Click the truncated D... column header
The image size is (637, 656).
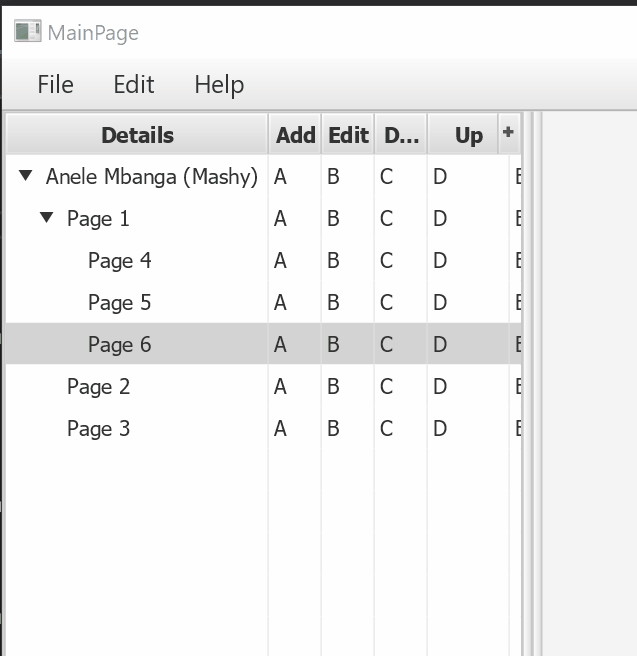click(401, 135)
